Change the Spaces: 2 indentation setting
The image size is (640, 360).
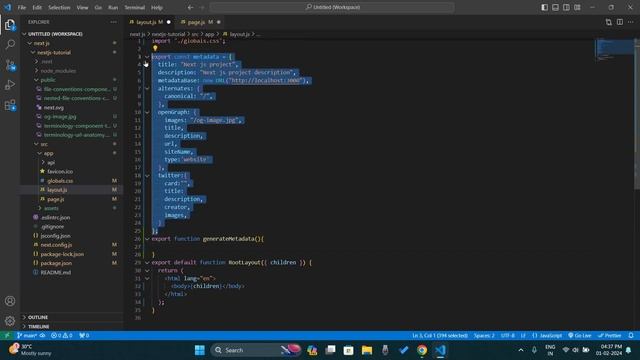[484, 336]
